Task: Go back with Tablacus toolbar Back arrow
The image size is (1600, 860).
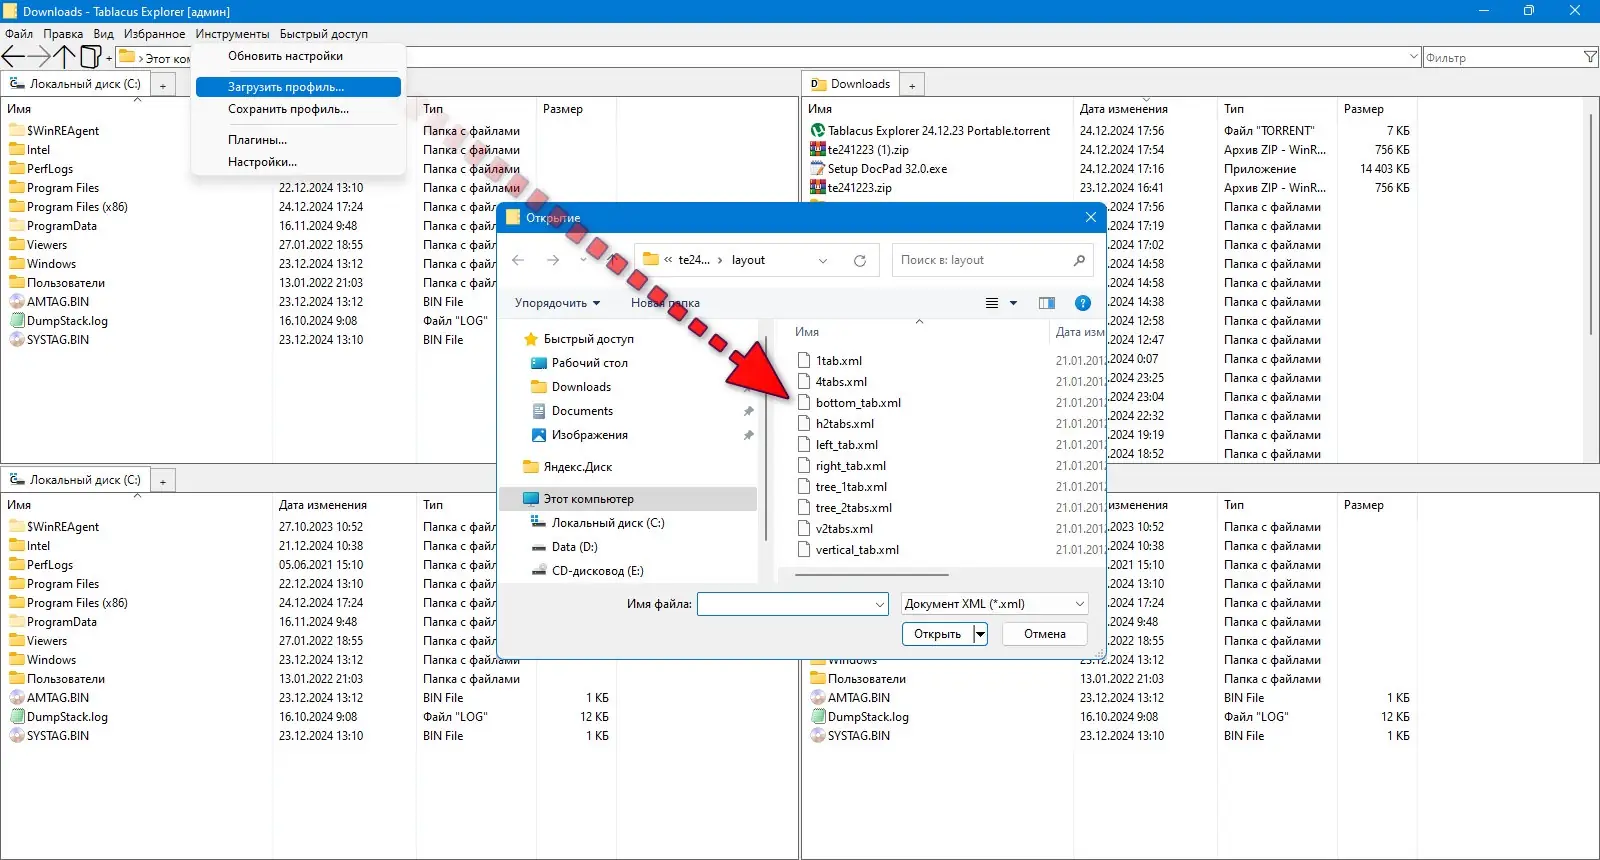Action: pyautogui.click(x=14, y=57)
